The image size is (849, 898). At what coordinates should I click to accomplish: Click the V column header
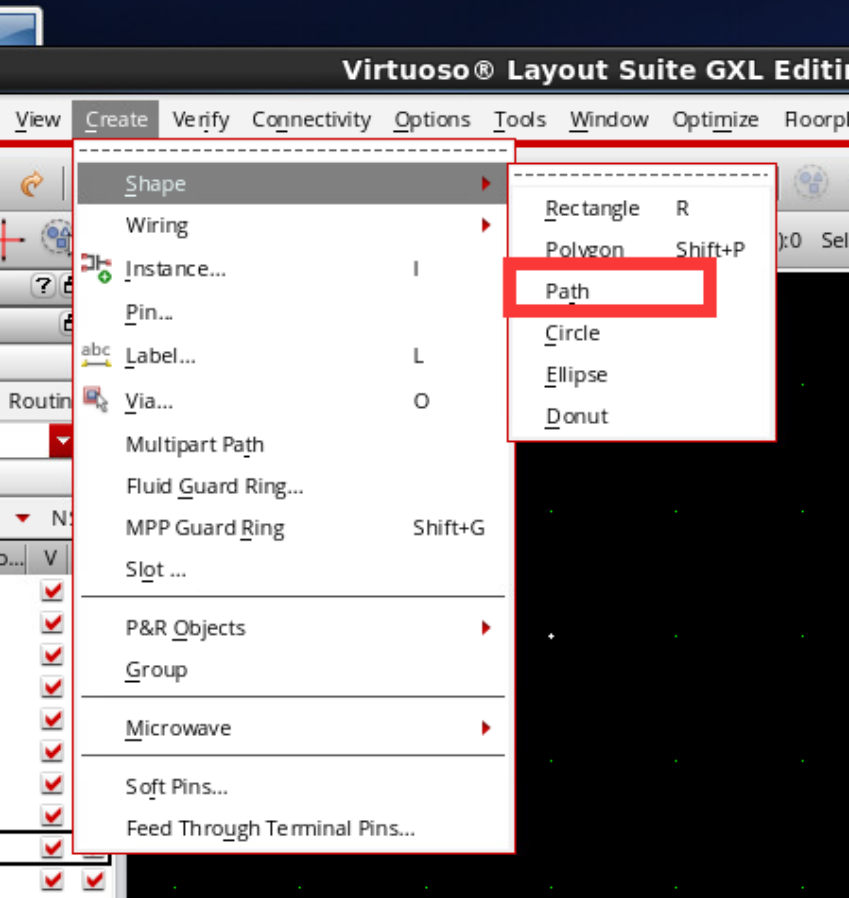click(x=49, y=558)
